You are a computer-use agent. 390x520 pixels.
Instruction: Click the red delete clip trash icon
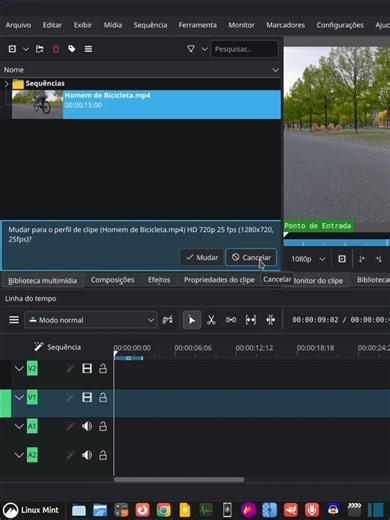(56, 49)
